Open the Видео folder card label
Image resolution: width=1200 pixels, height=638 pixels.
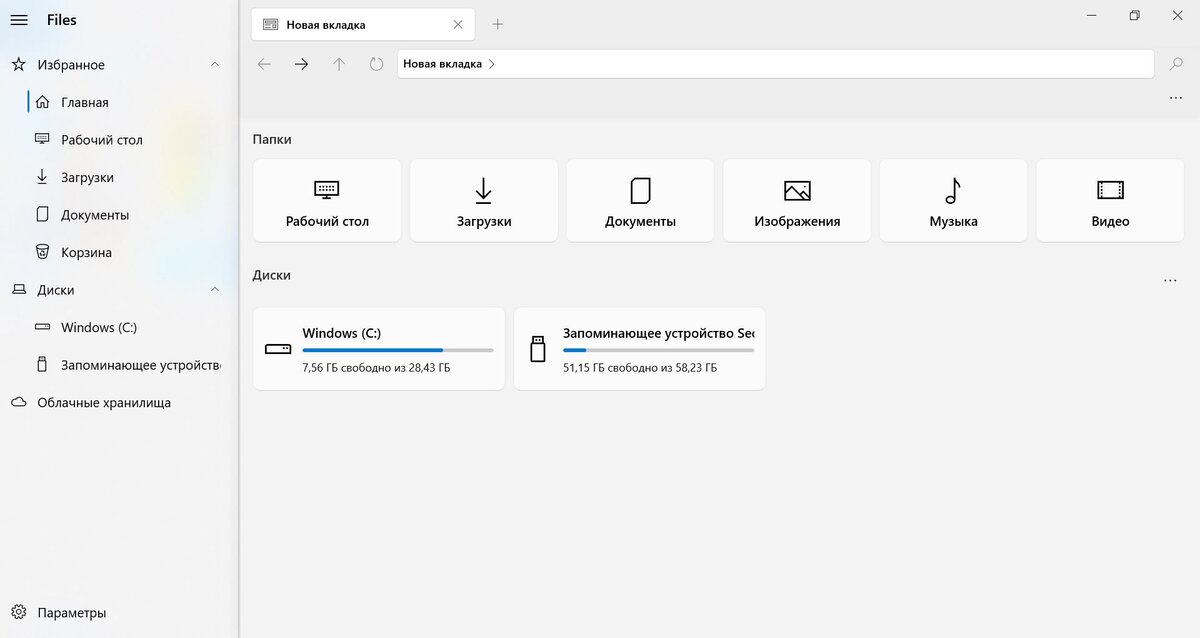click(x=1110, y=222)
